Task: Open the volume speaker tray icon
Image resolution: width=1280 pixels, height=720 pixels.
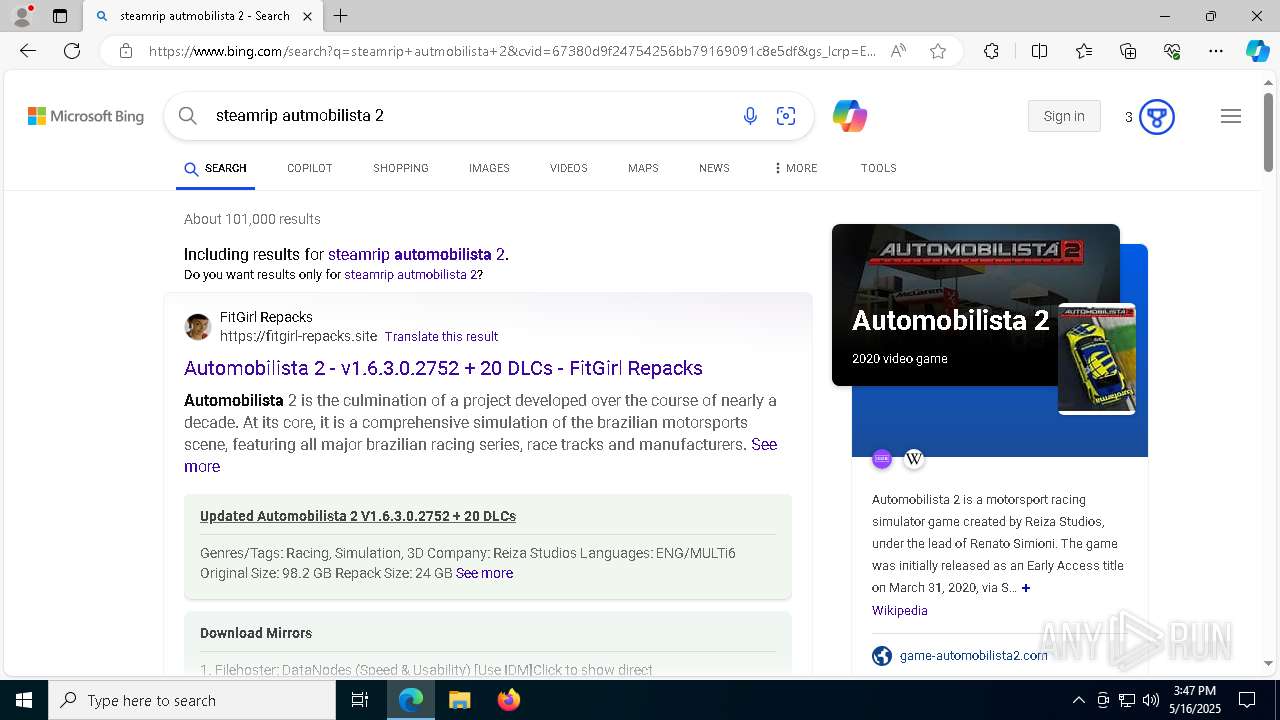Action: point(1151,700)
